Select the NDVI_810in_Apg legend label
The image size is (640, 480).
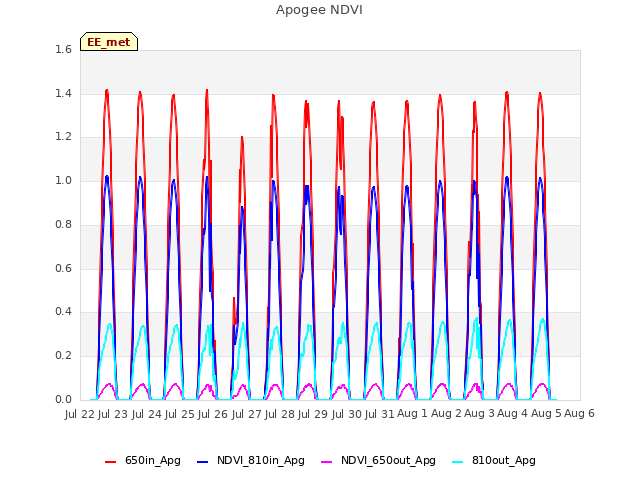(x=261, y=461)
